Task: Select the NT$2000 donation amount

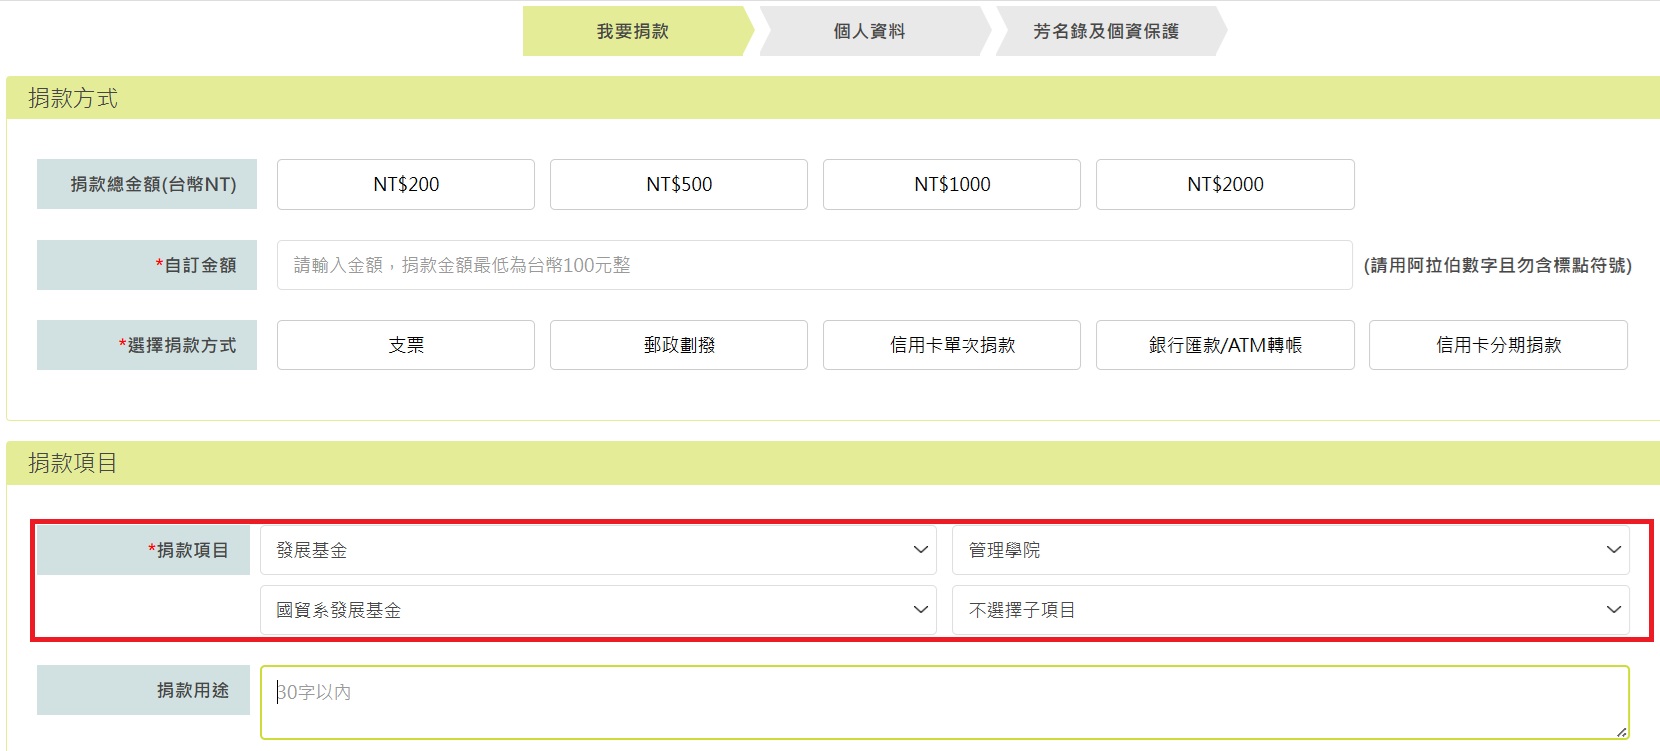Action: coord(1224,184)
